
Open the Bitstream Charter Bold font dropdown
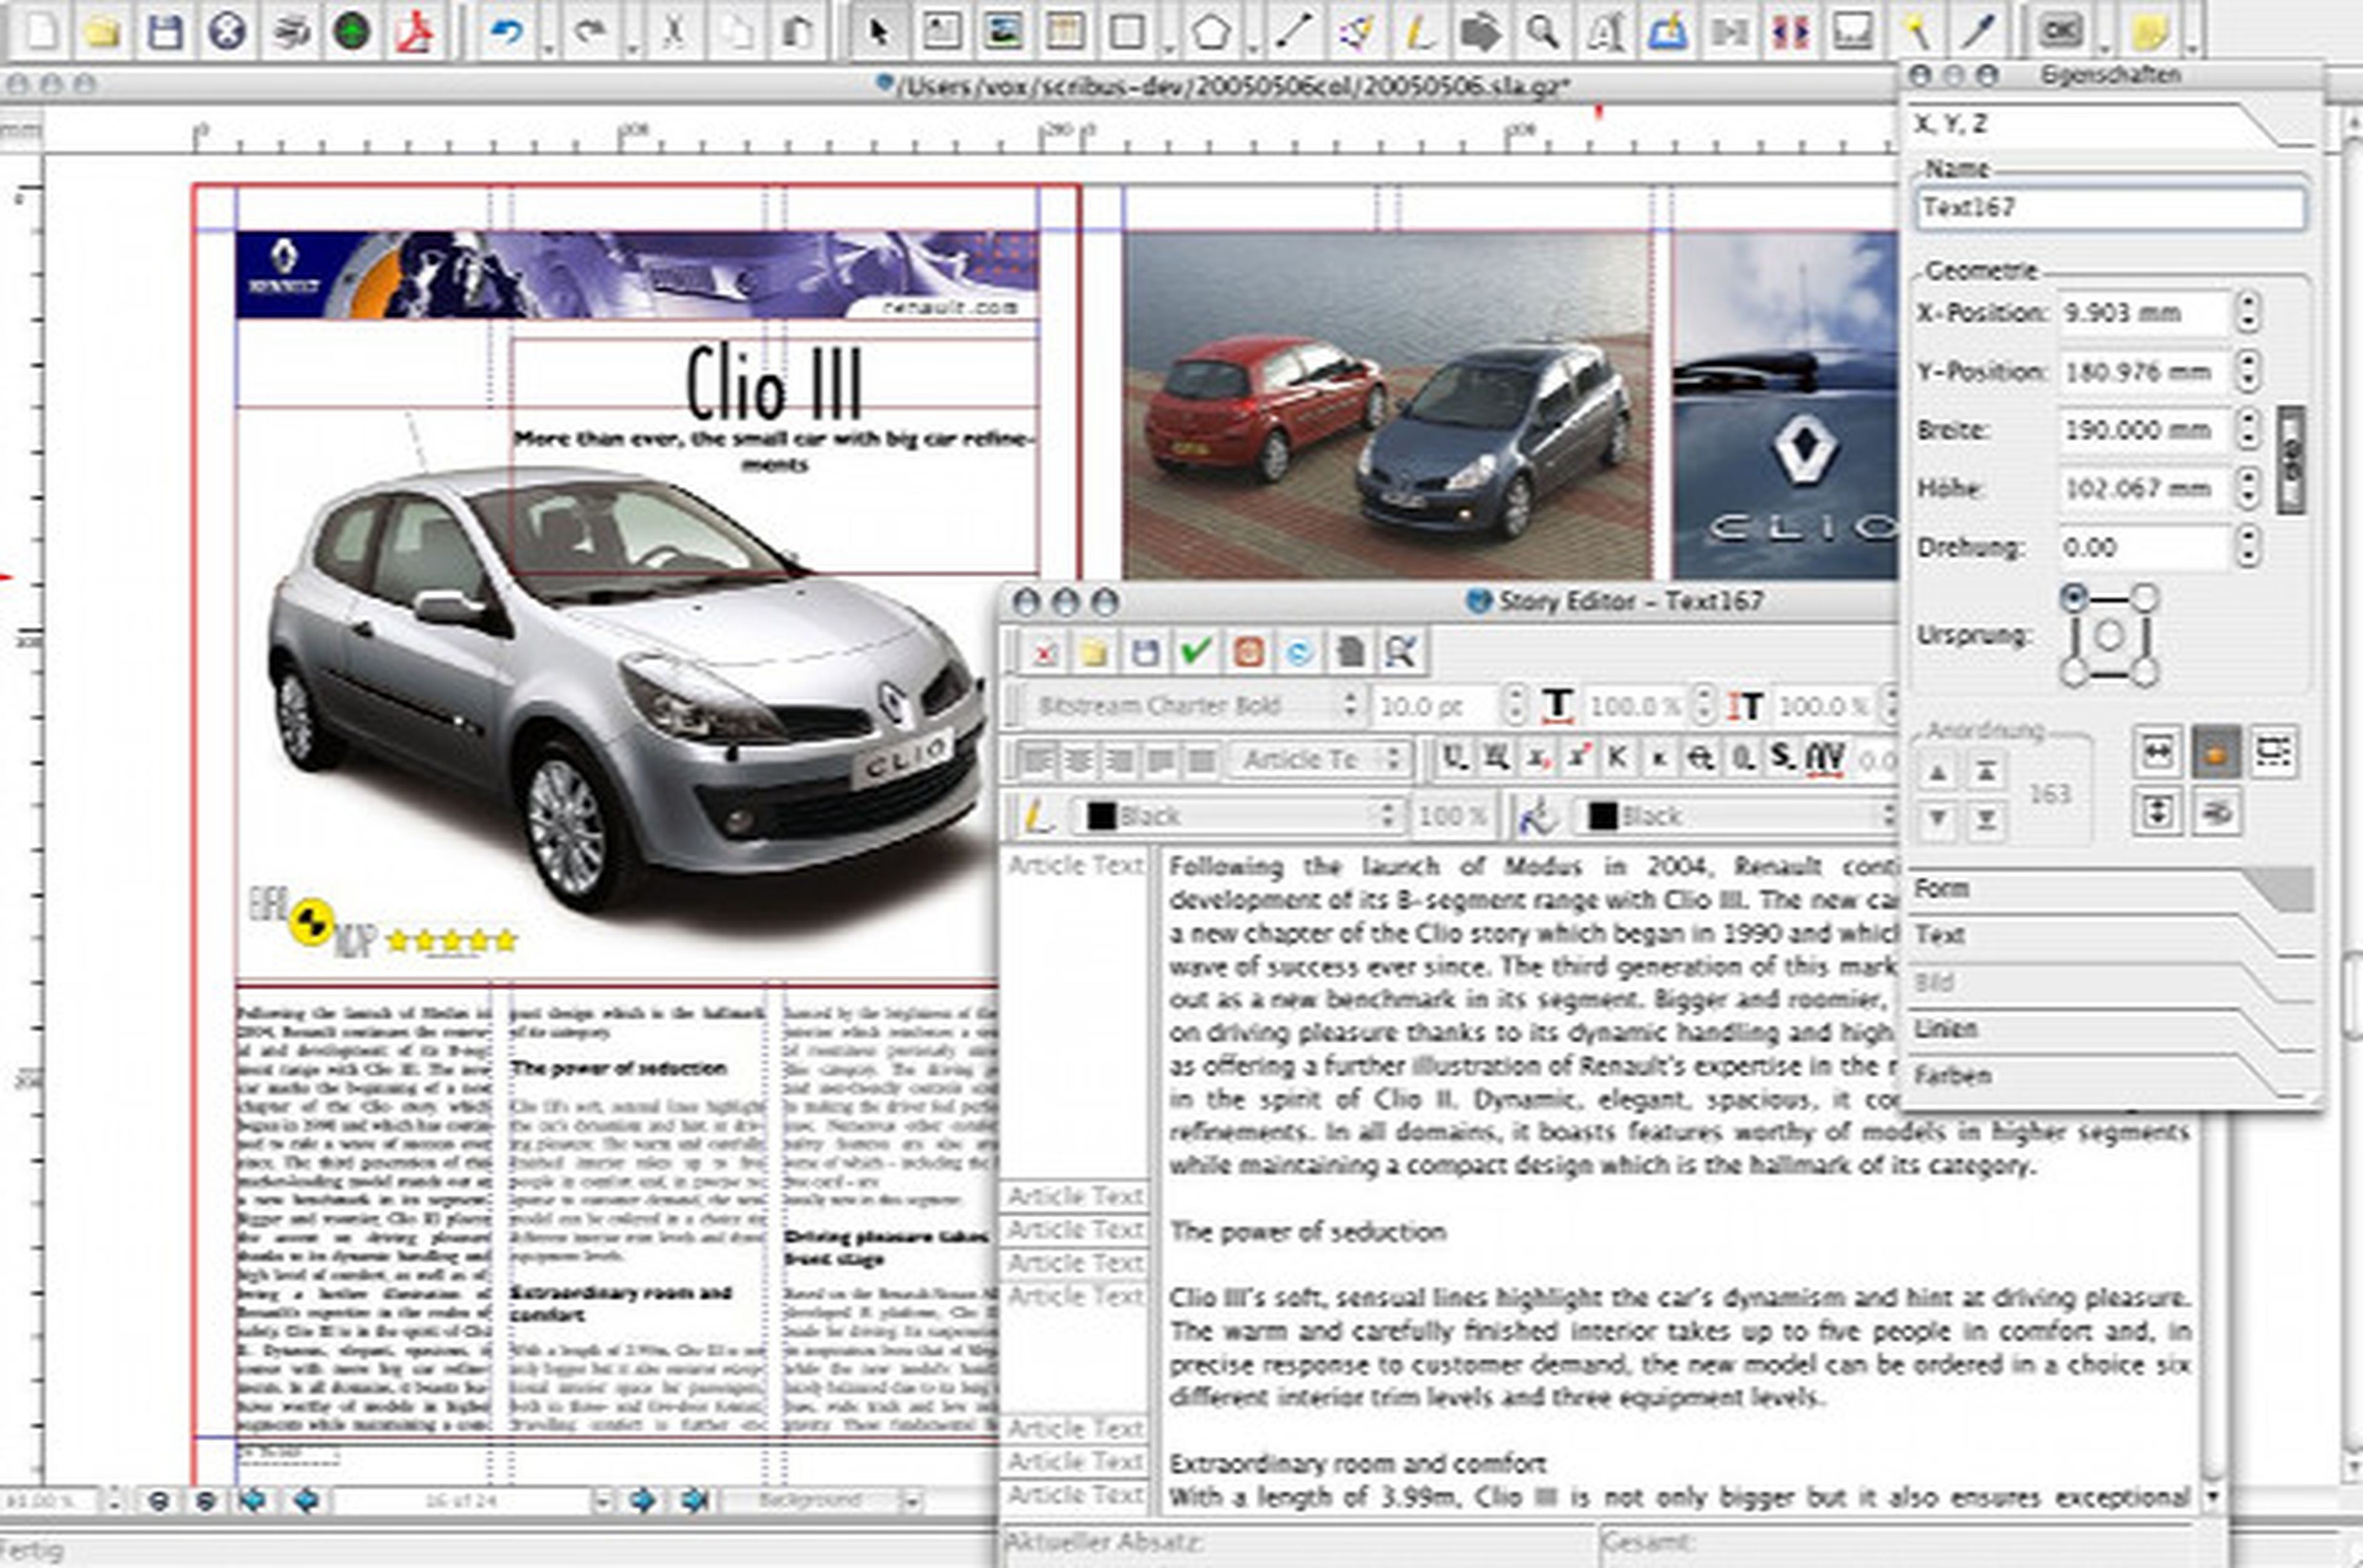[1195, 706]
